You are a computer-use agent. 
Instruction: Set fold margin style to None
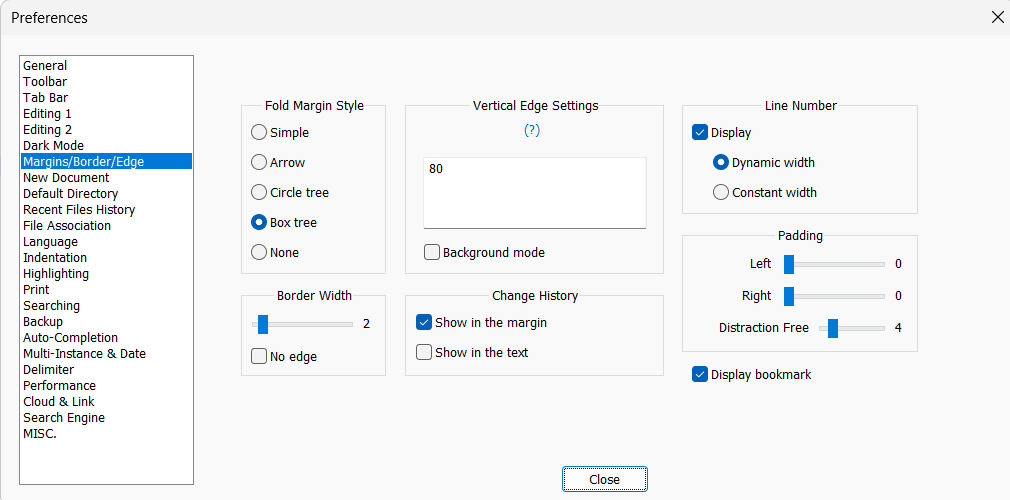pos(259,253)
